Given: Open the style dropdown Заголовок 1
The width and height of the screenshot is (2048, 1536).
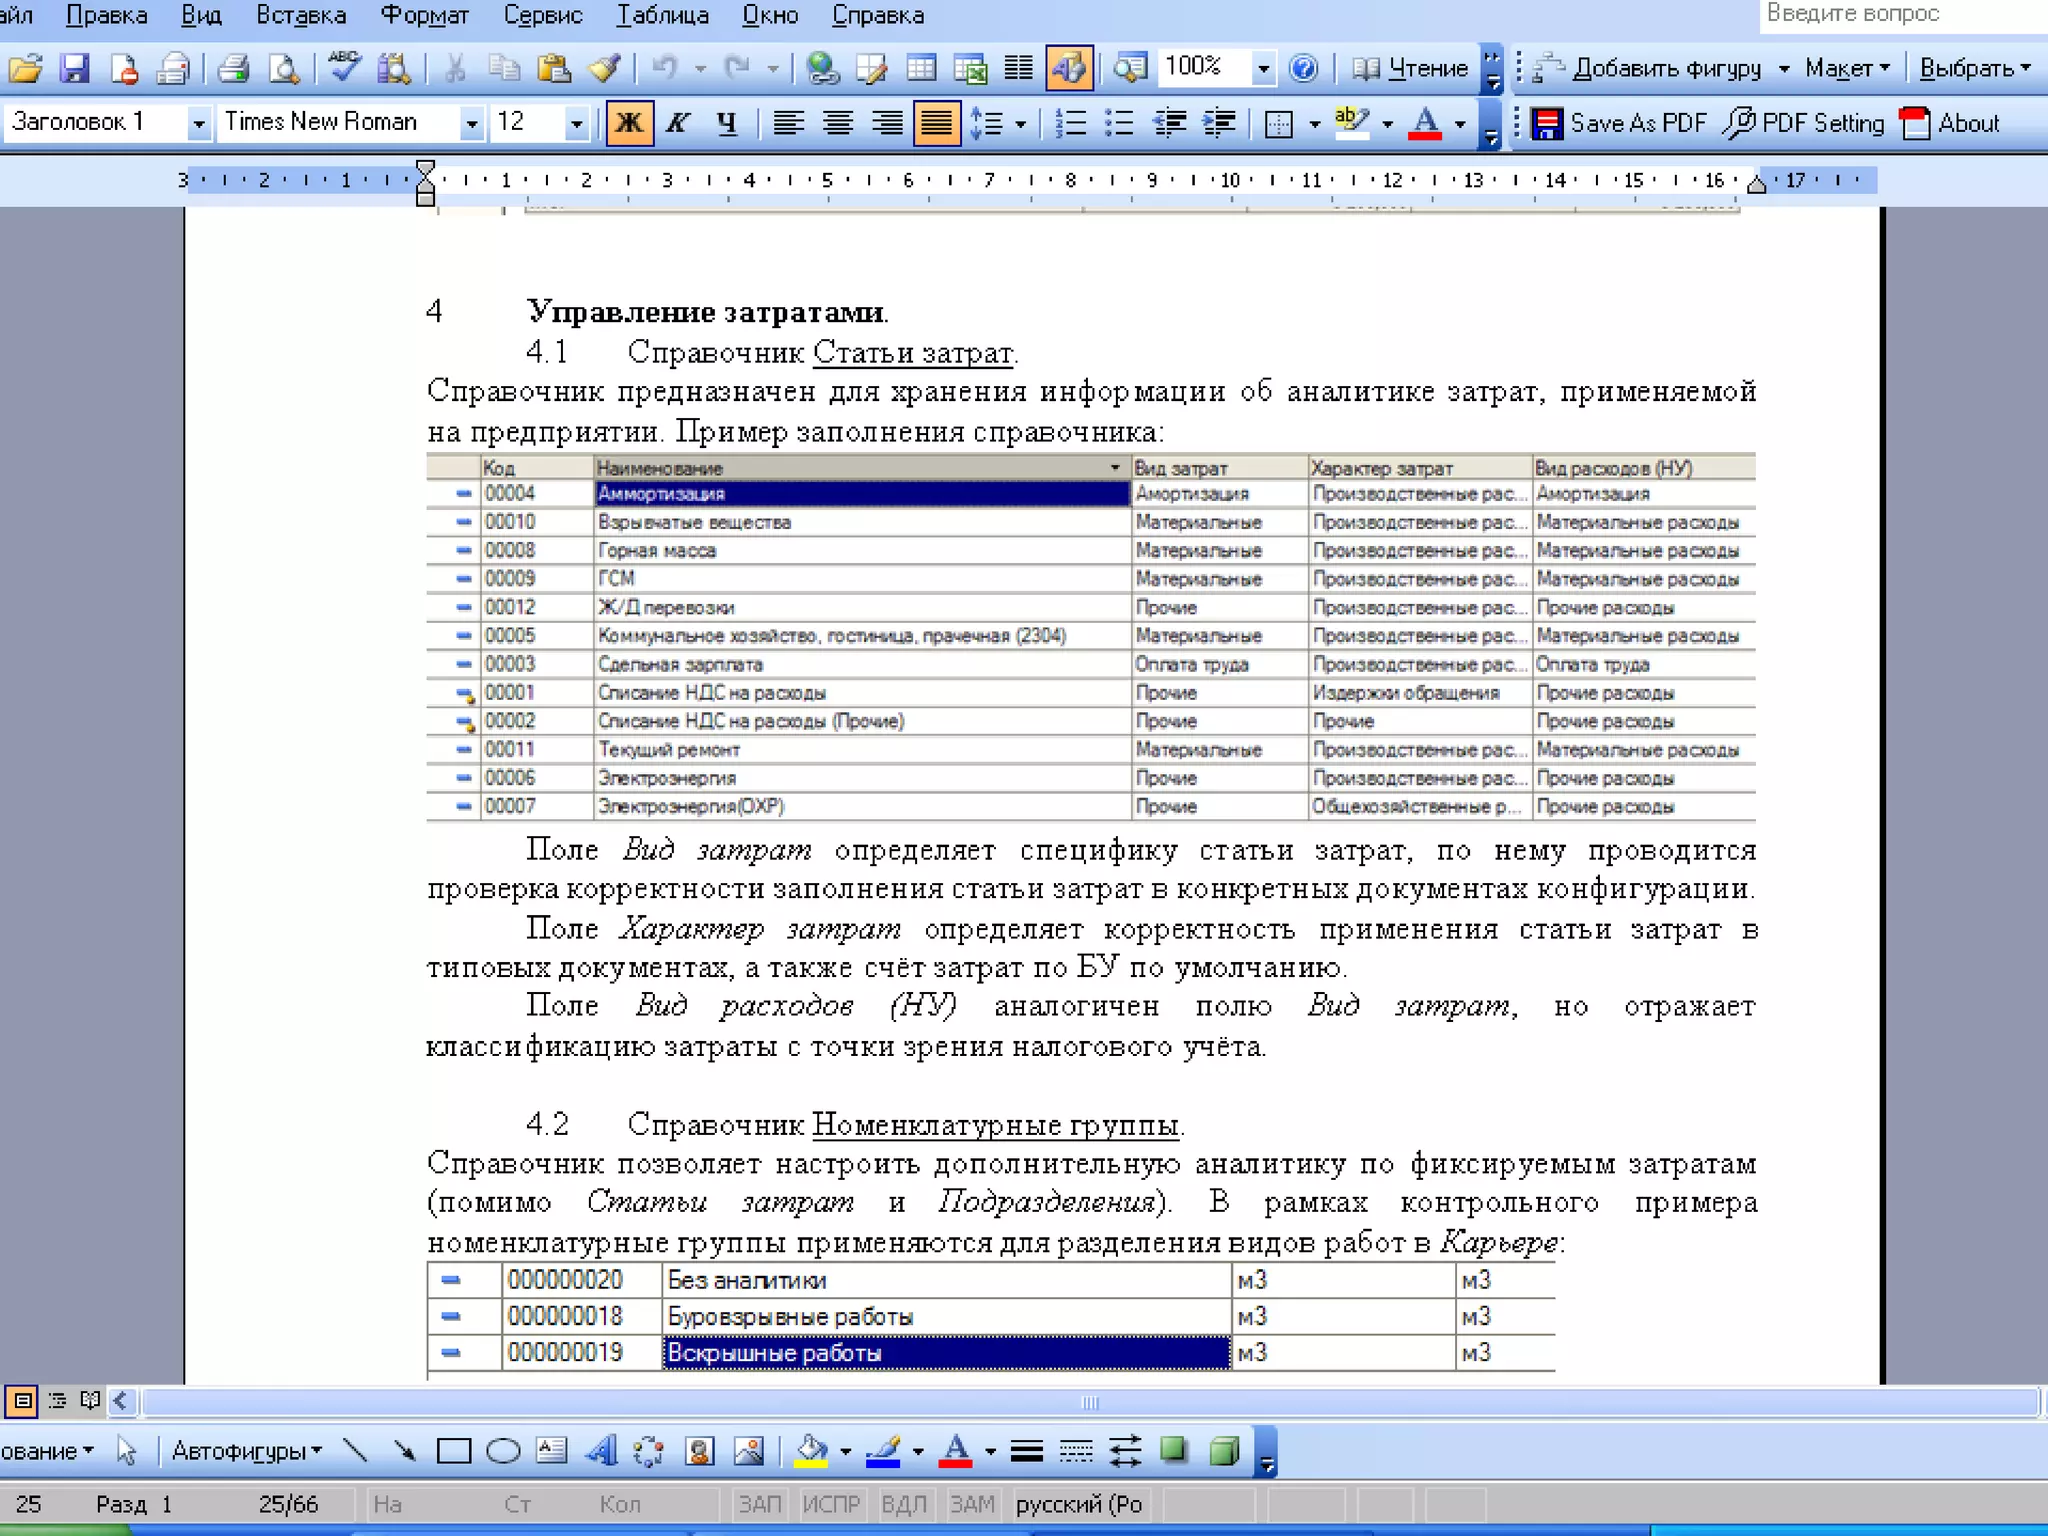Looking at the screenshot, I should click(x=198, y=123).
